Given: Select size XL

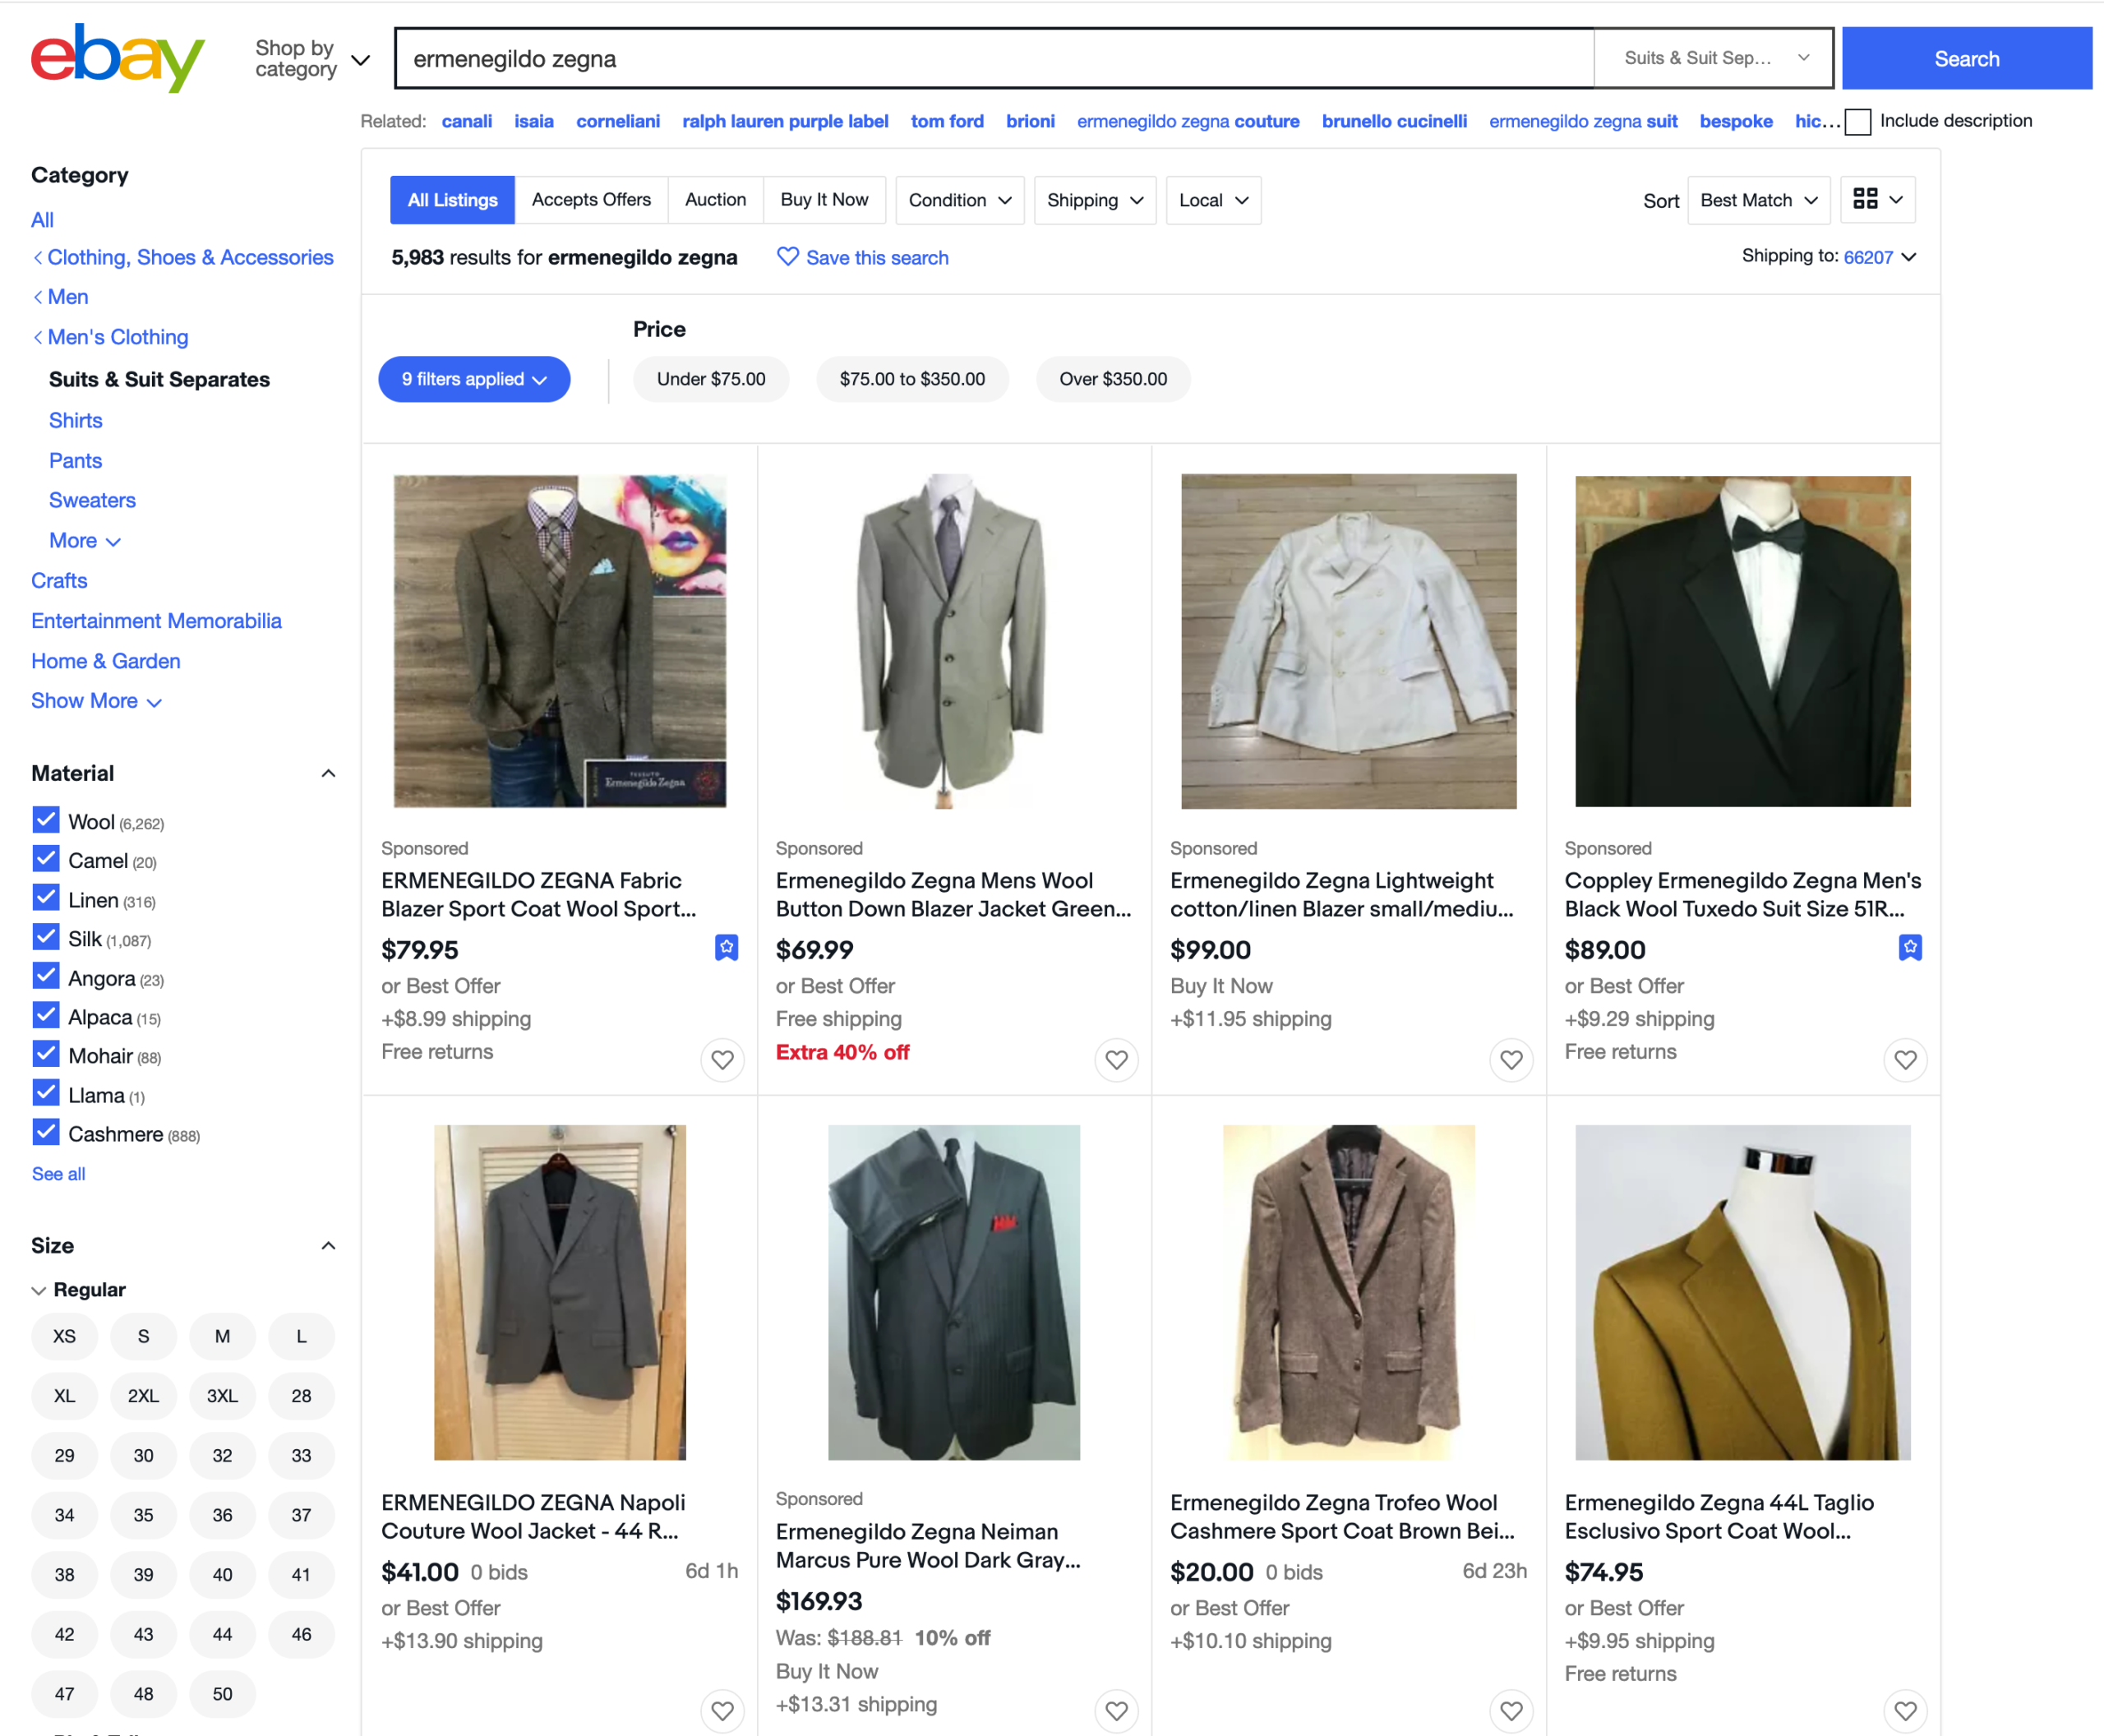Looking at the screenshot, I should 64,1395.
